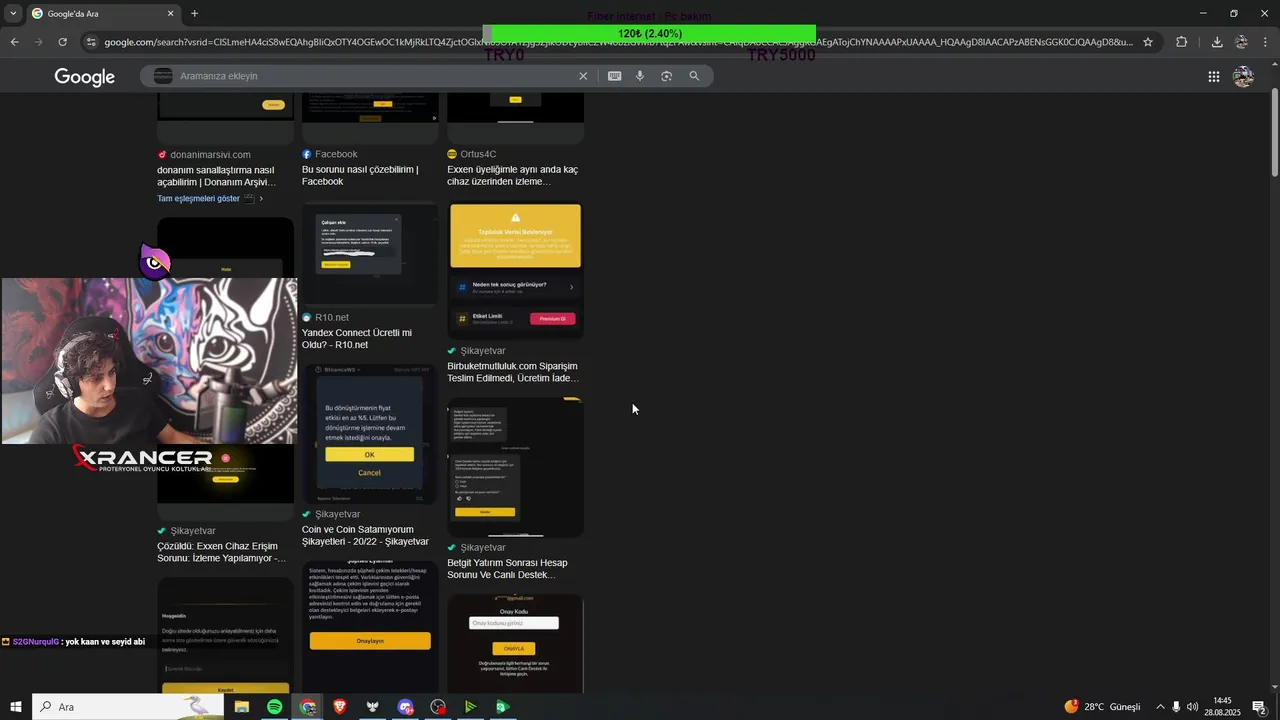Open the on-screen keyboard input tool
The image size is (1280, 720).
point(614,76)
